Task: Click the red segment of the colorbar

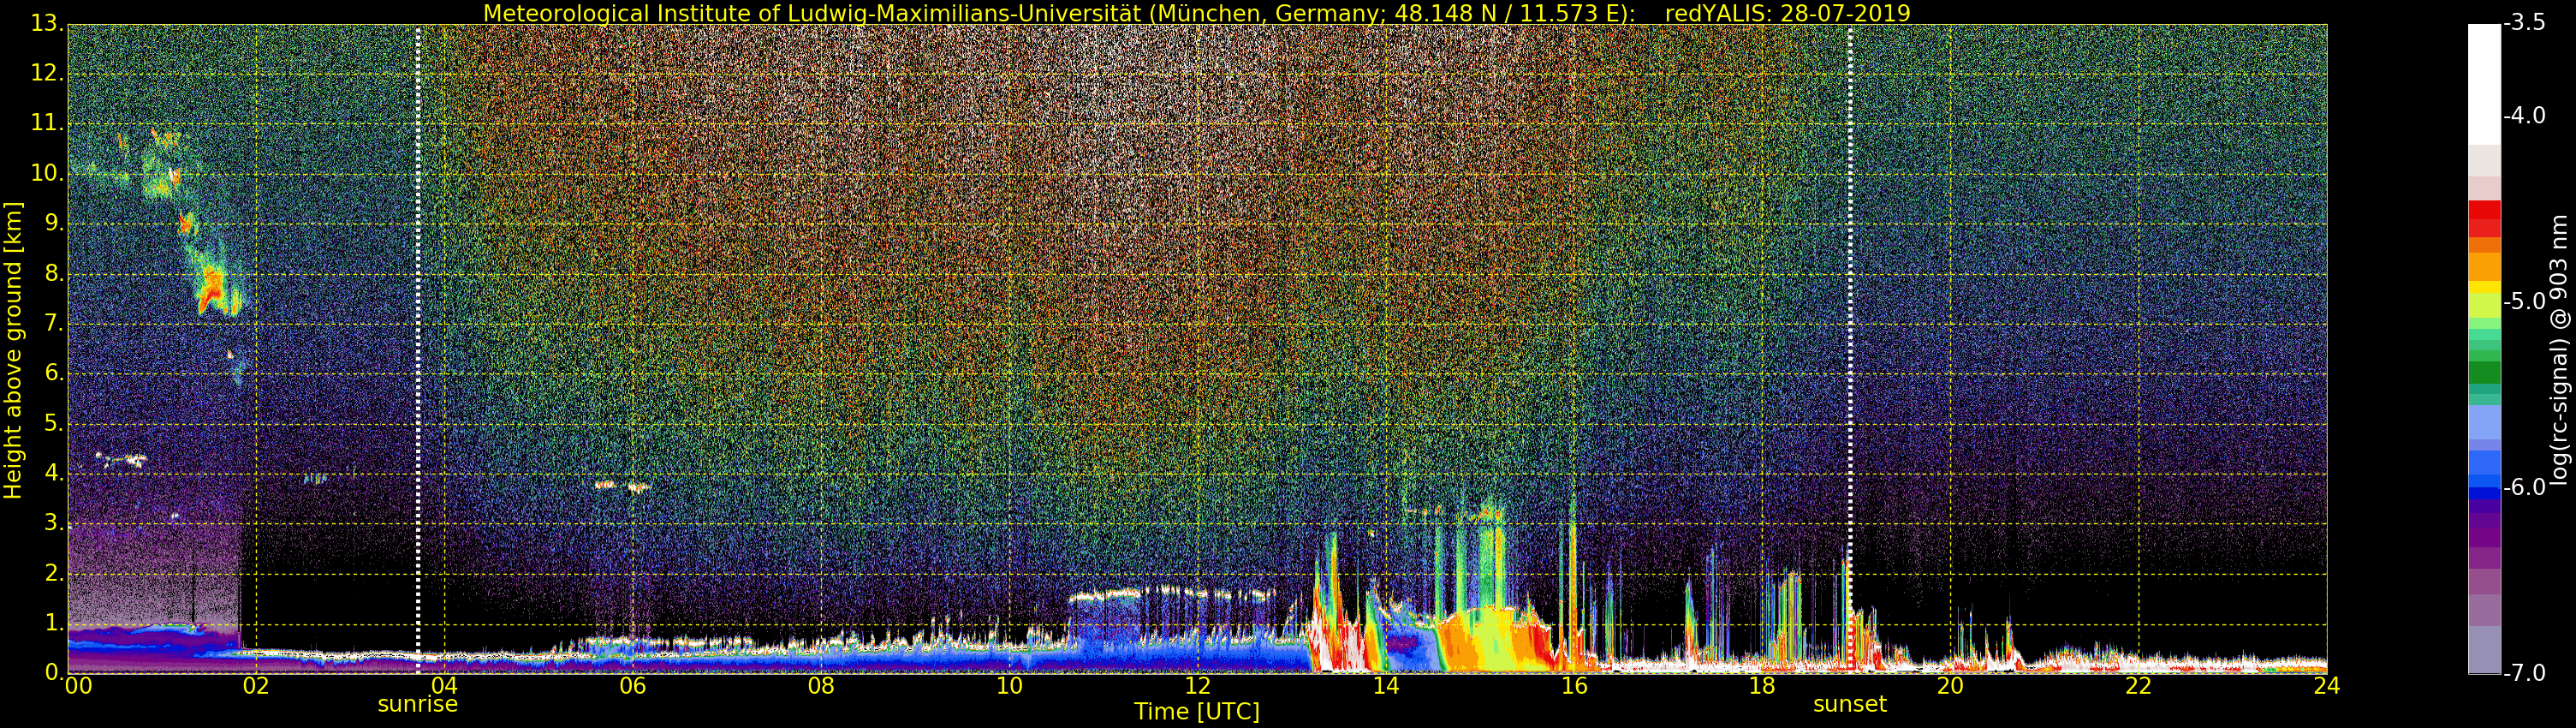Action: (2484, 218)
